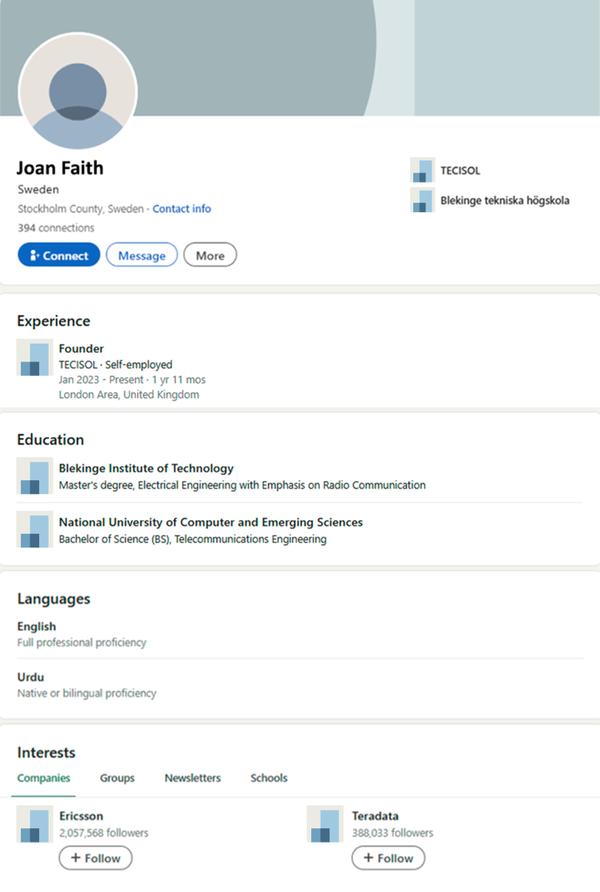Viewport: 600px width, 892px height.
Task: Click the Ericsson company logo
Action: 34,824
